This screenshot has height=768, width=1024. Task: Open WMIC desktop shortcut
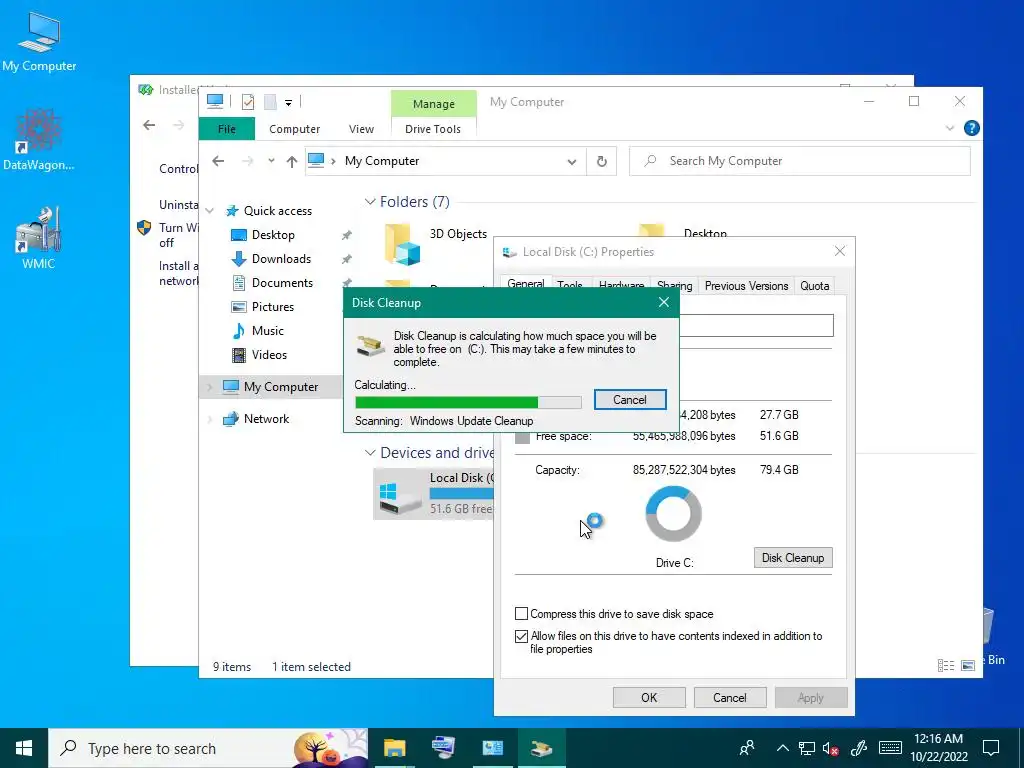pyautogui.click(x=39, y=238)
